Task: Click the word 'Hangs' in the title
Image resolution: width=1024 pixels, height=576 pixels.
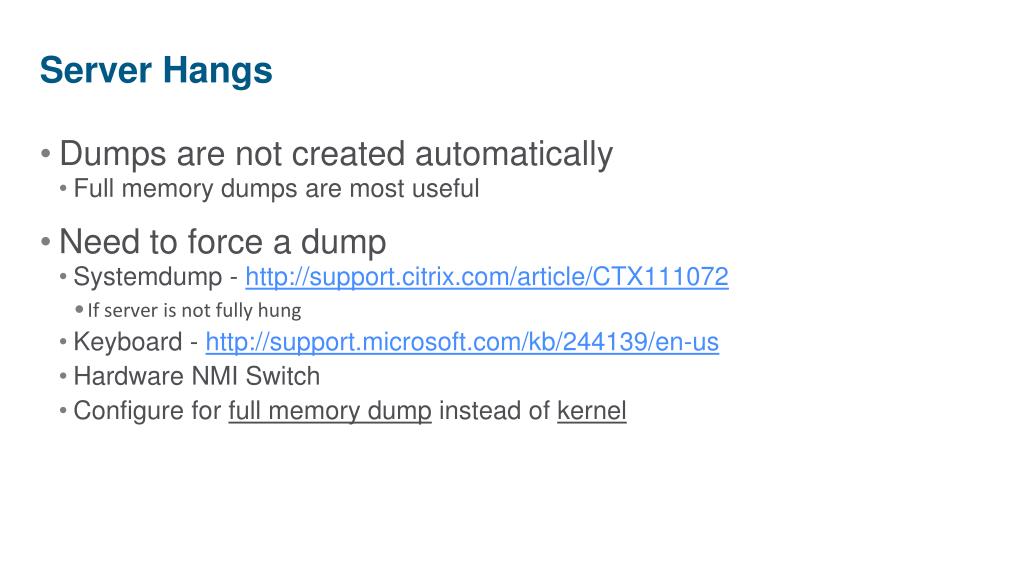Action: tap(217, 71)
